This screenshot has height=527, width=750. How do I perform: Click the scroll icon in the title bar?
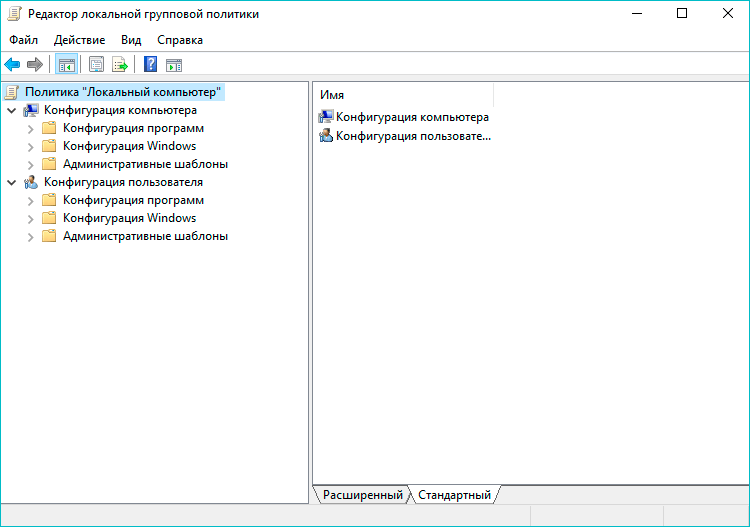point(14,14)
